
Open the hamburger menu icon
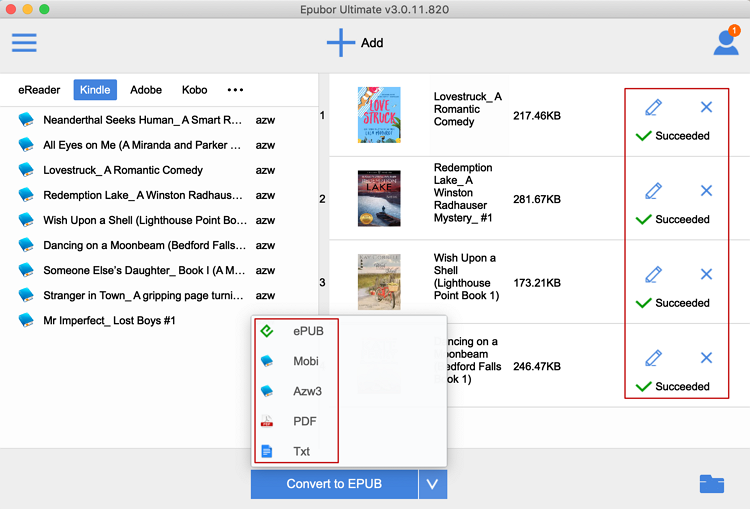tap(24, 43)
